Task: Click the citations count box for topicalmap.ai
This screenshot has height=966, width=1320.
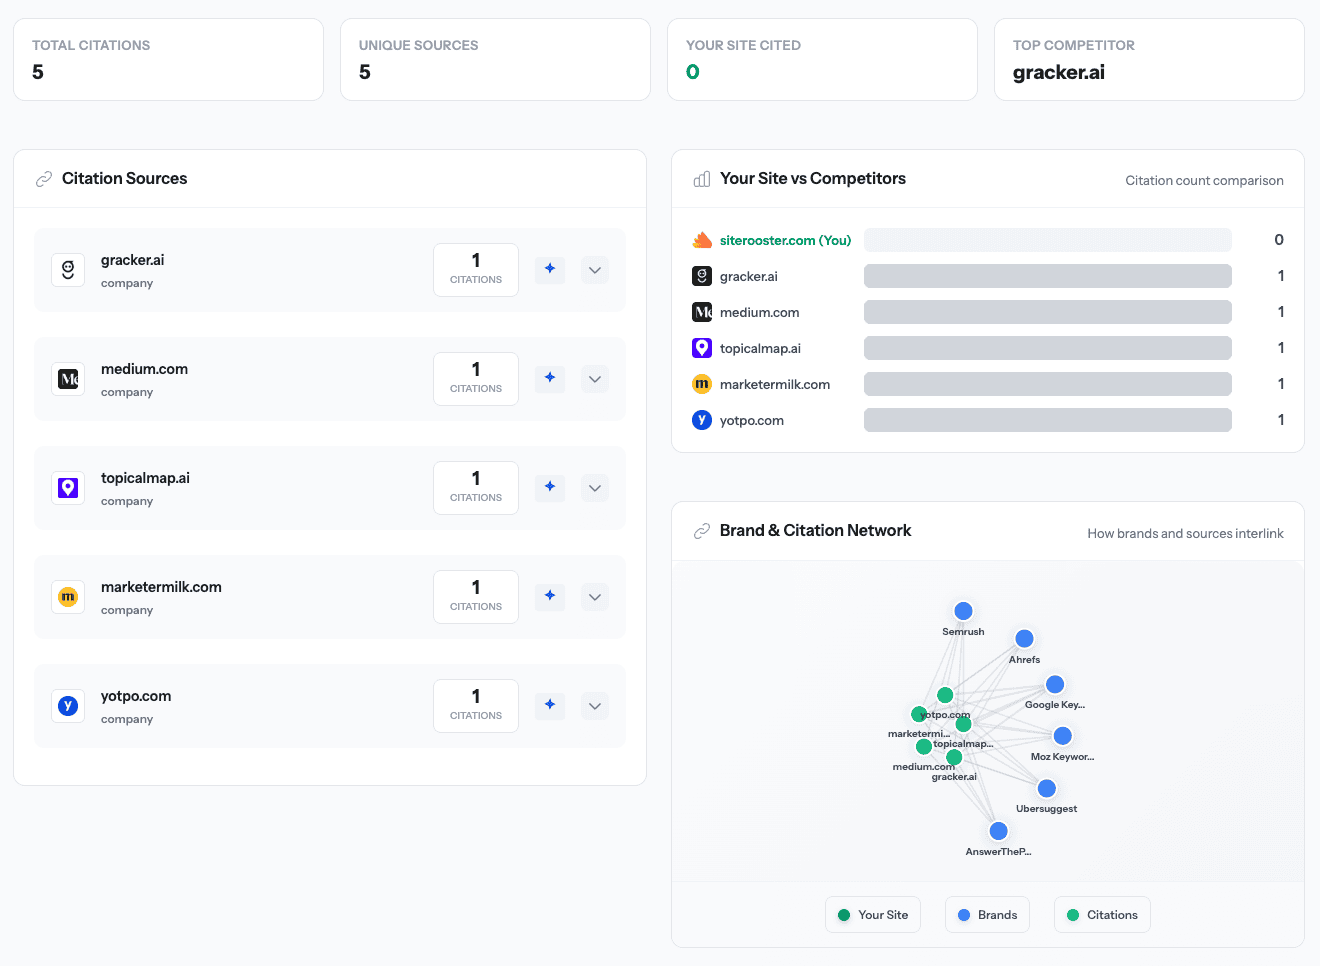Action: pyautogui.click(x=476, y=488)
